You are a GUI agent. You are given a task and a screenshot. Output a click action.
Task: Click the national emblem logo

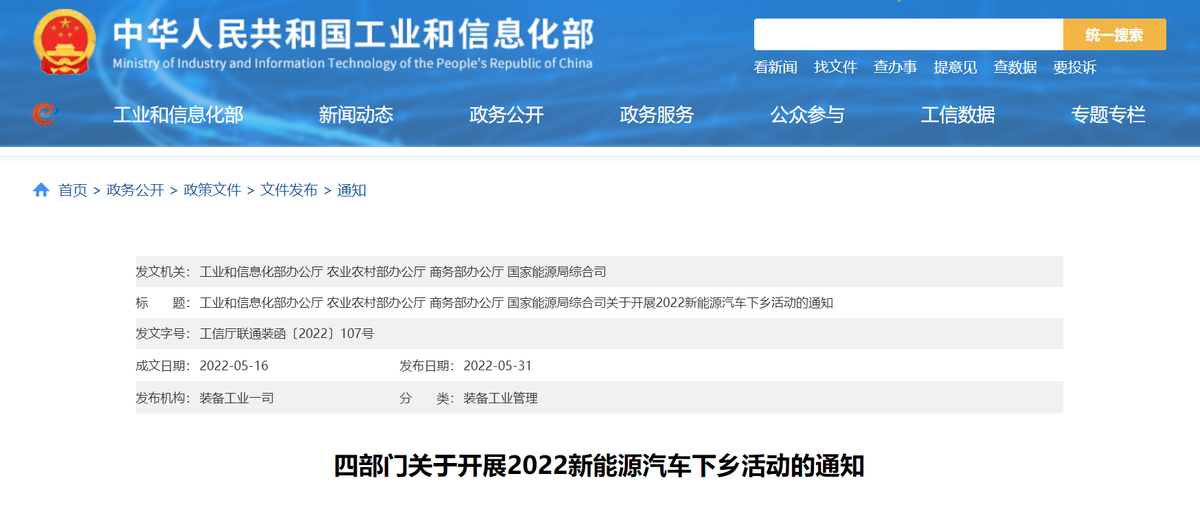[x=63, y=42]
